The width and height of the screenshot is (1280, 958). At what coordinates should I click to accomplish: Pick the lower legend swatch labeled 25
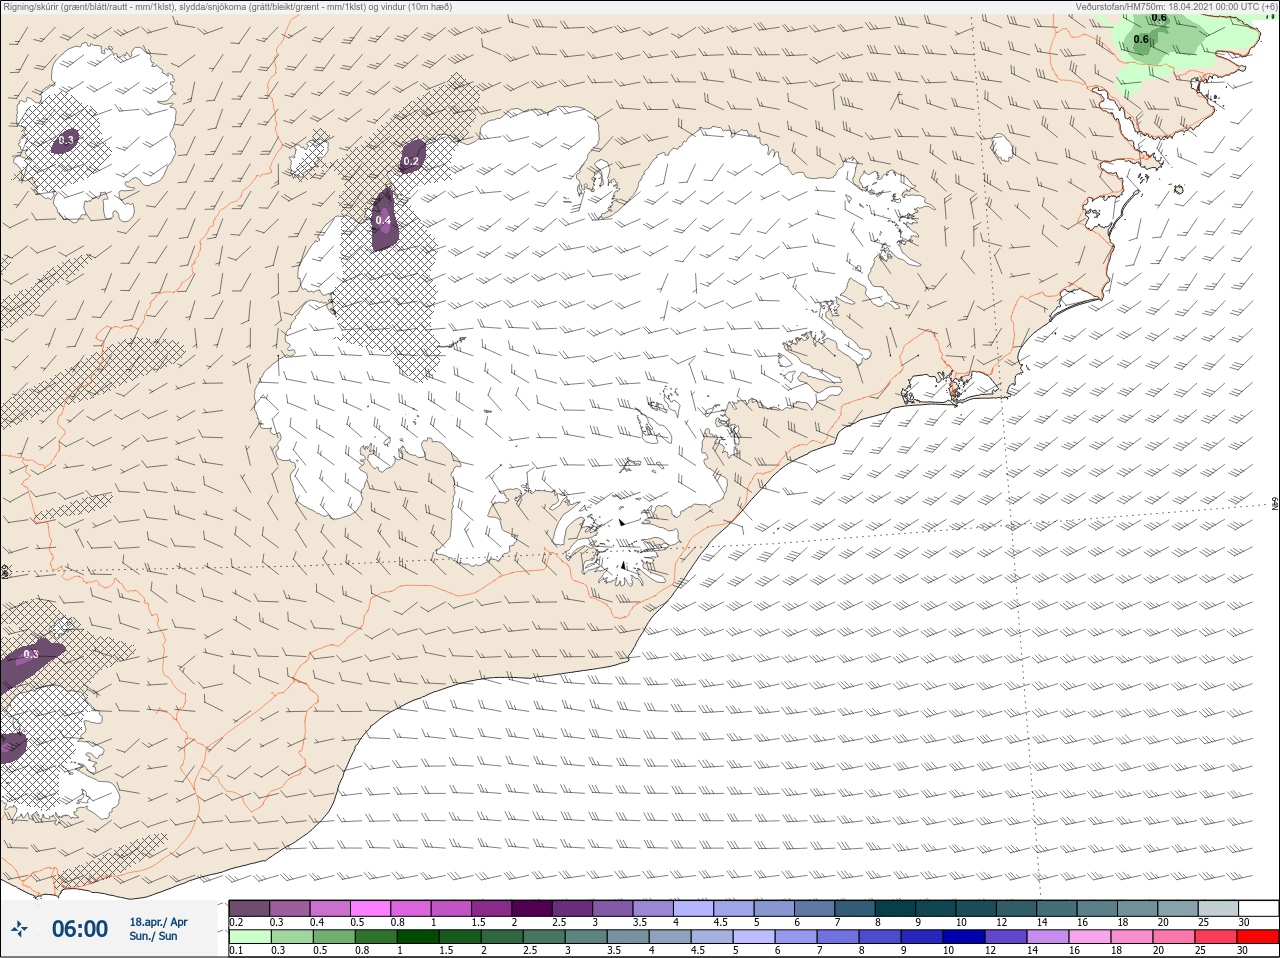[1216, 937]
